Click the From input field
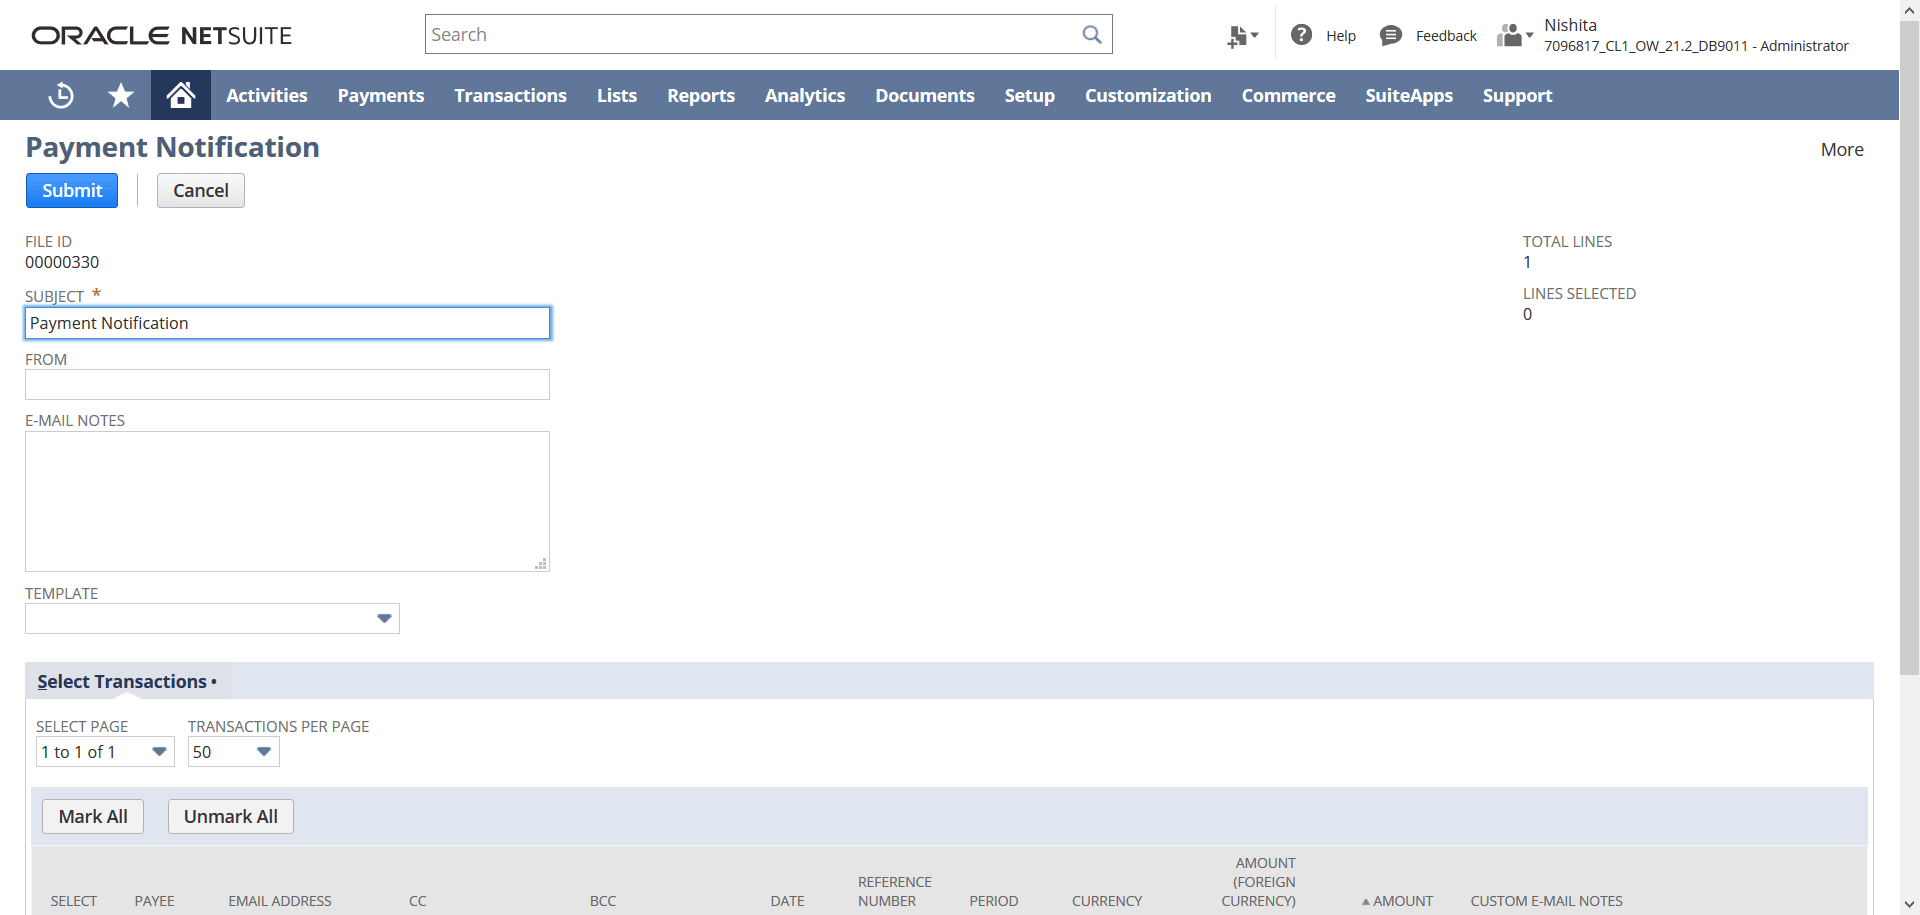1920x915 pixels. coord(287,384)
